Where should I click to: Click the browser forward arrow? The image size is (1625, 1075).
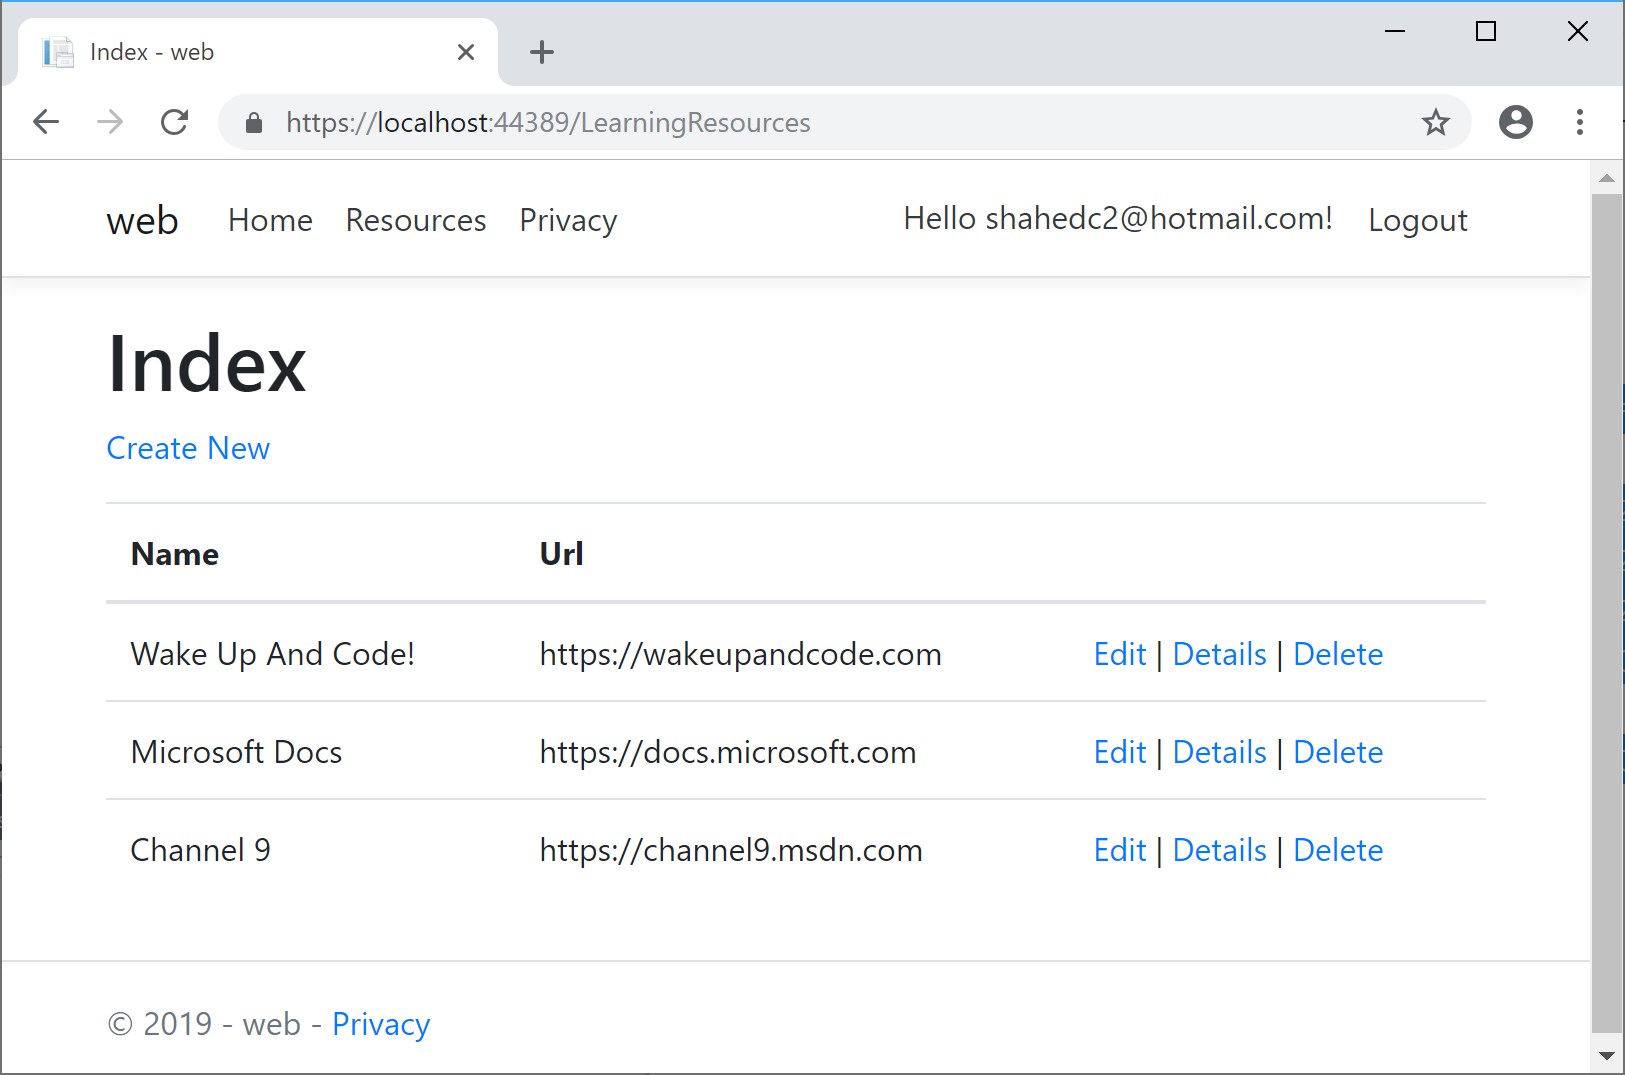[110, 122]
